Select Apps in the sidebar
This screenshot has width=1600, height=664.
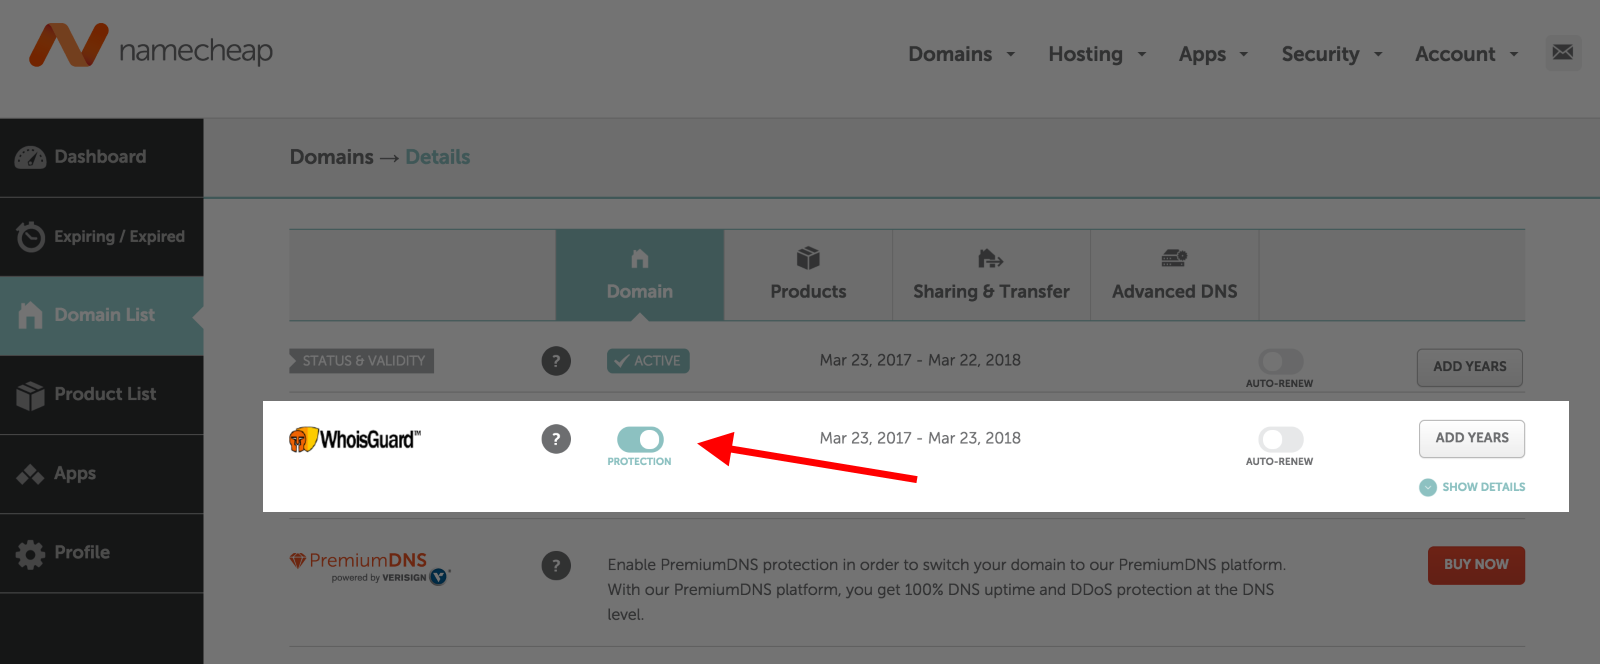tap(102, 474)
